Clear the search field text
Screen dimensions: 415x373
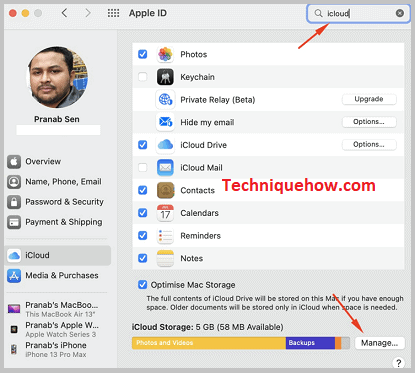point(400,13)
